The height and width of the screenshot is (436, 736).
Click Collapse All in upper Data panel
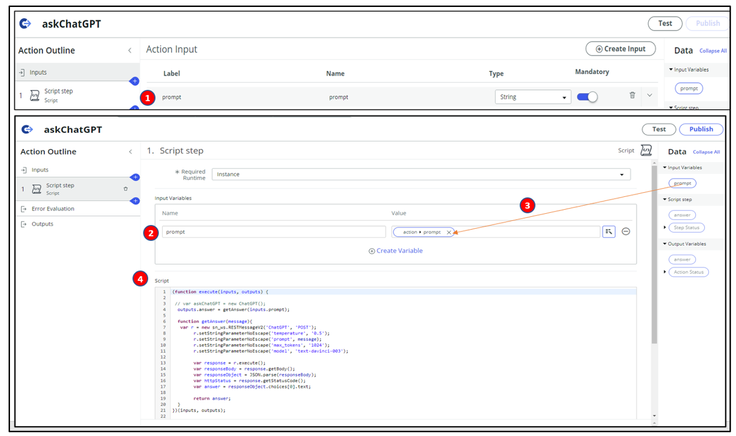click(713, 51)
